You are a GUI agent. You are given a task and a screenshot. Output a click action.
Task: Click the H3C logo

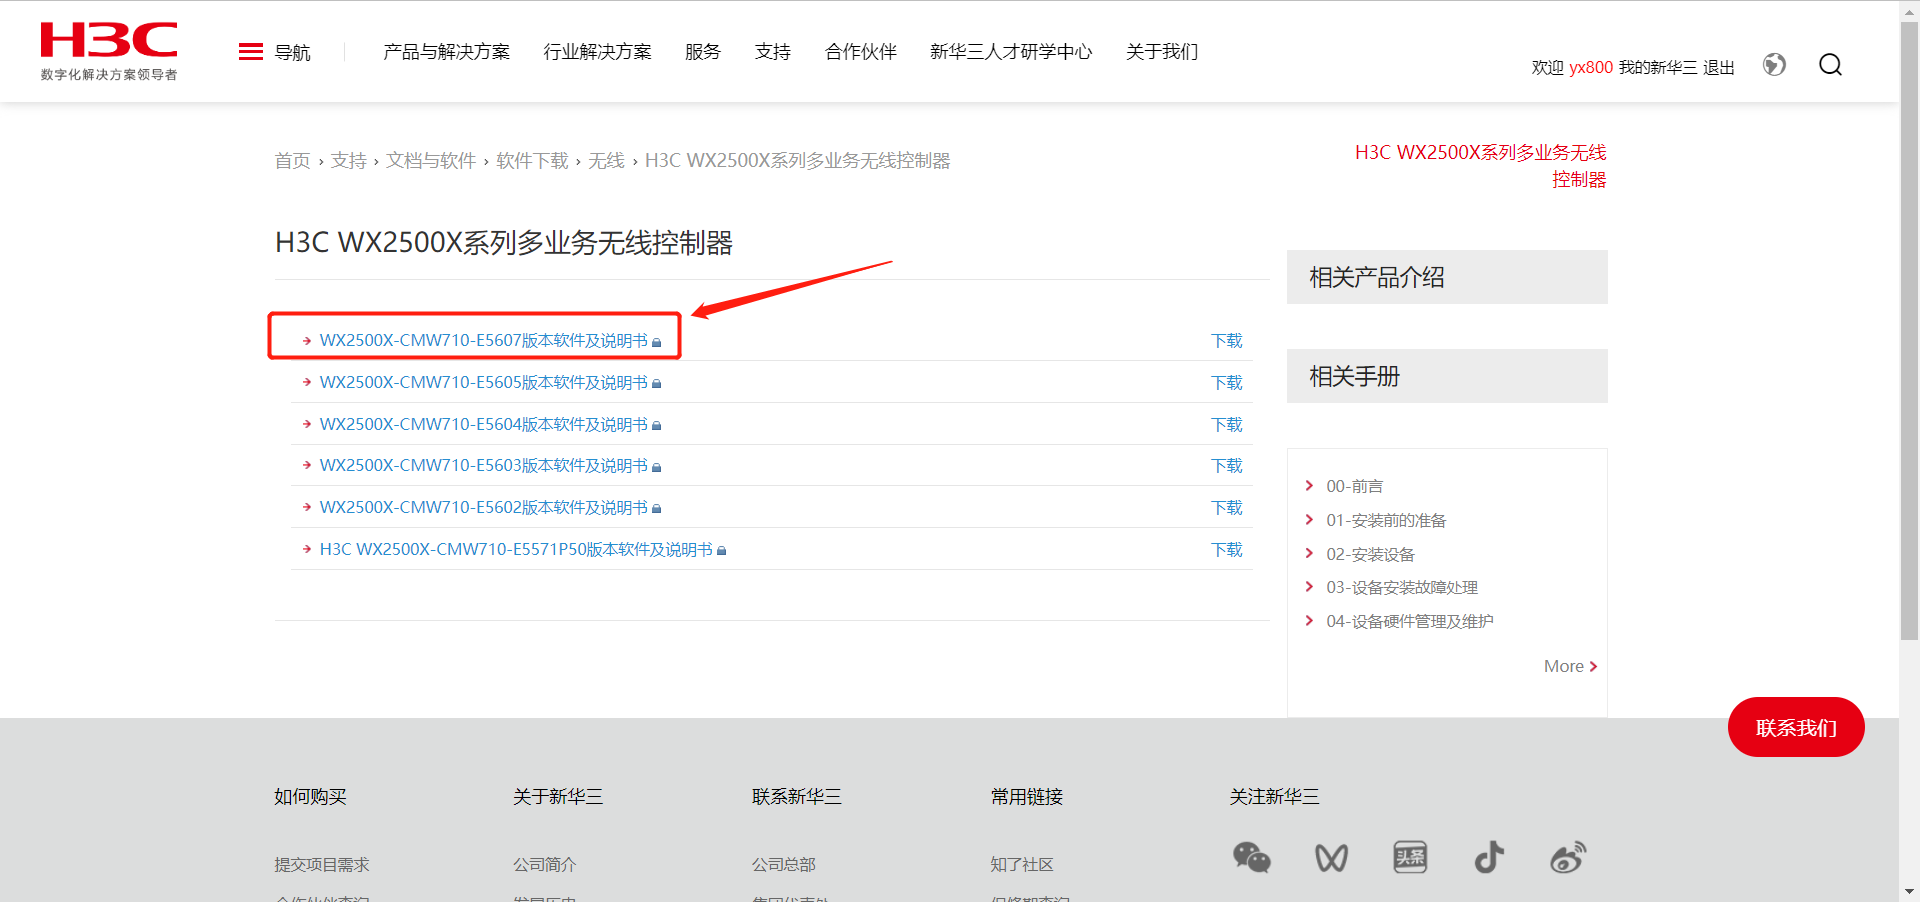point(109,51)
